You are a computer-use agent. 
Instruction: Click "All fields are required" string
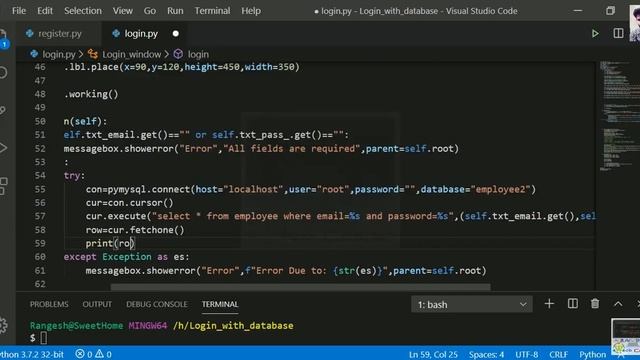(x=292, y=149)
